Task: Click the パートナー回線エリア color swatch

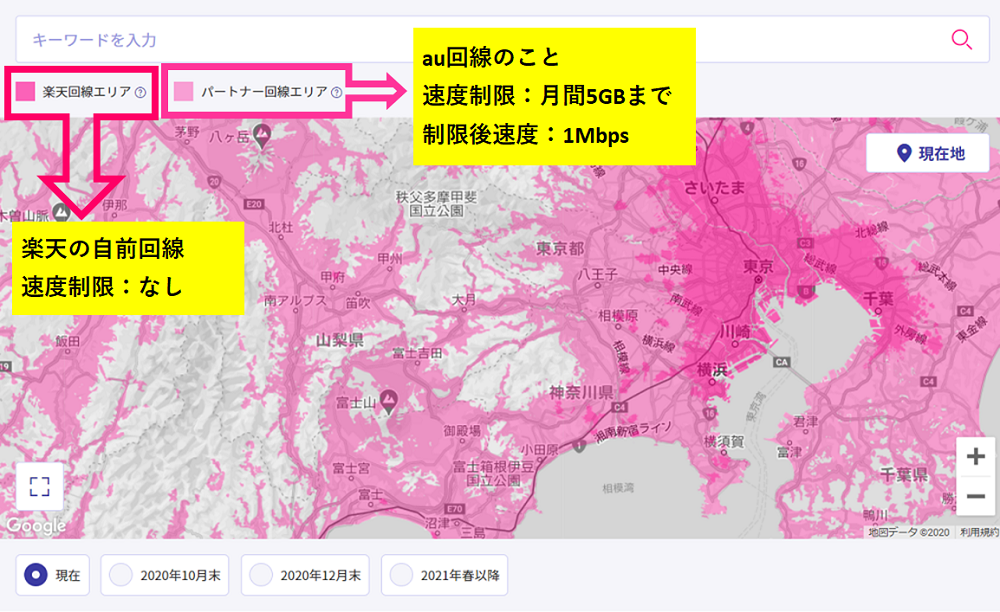Action: coord(184,92)
